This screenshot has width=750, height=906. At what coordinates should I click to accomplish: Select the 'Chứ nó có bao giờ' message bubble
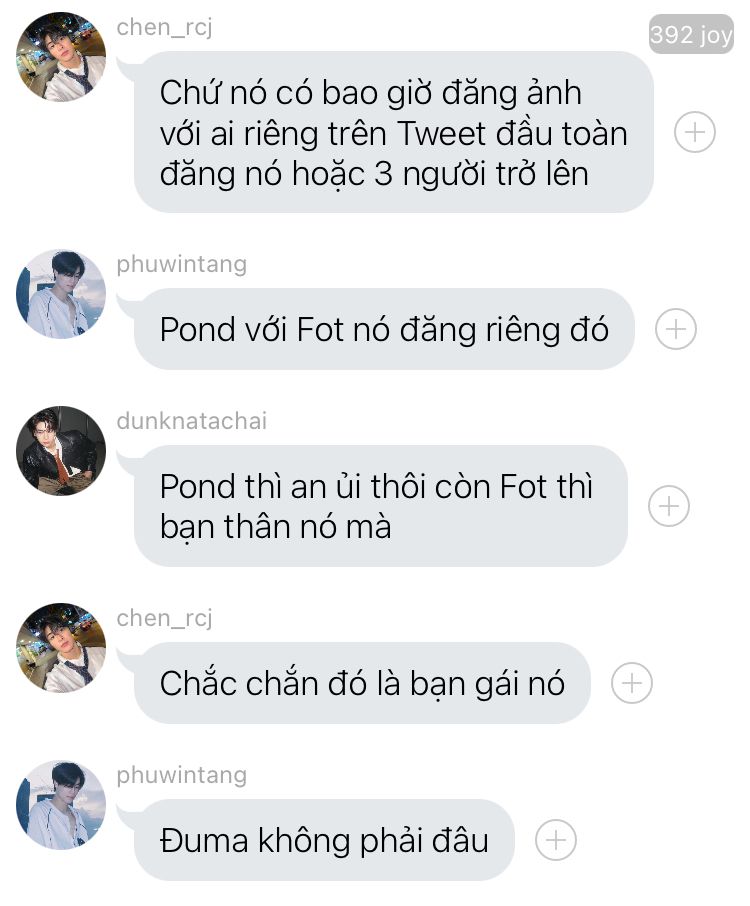click(393, 132)
